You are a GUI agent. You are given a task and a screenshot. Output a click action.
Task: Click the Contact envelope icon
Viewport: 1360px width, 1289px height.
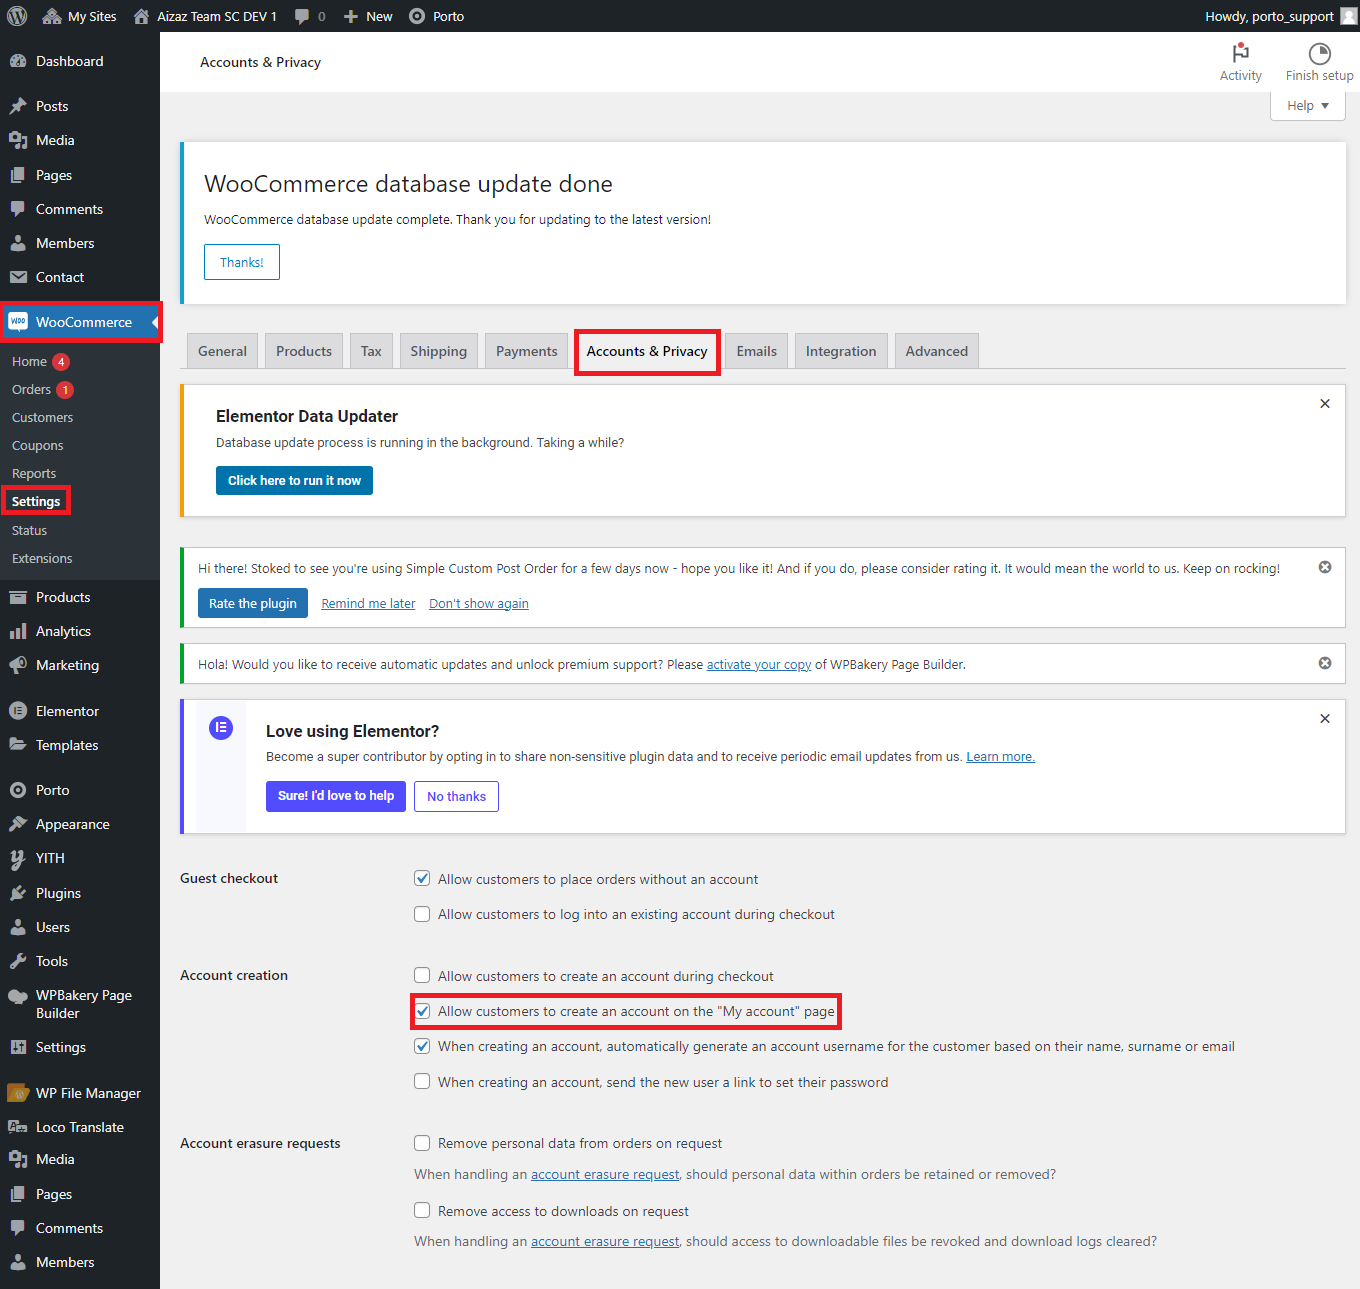18,277
